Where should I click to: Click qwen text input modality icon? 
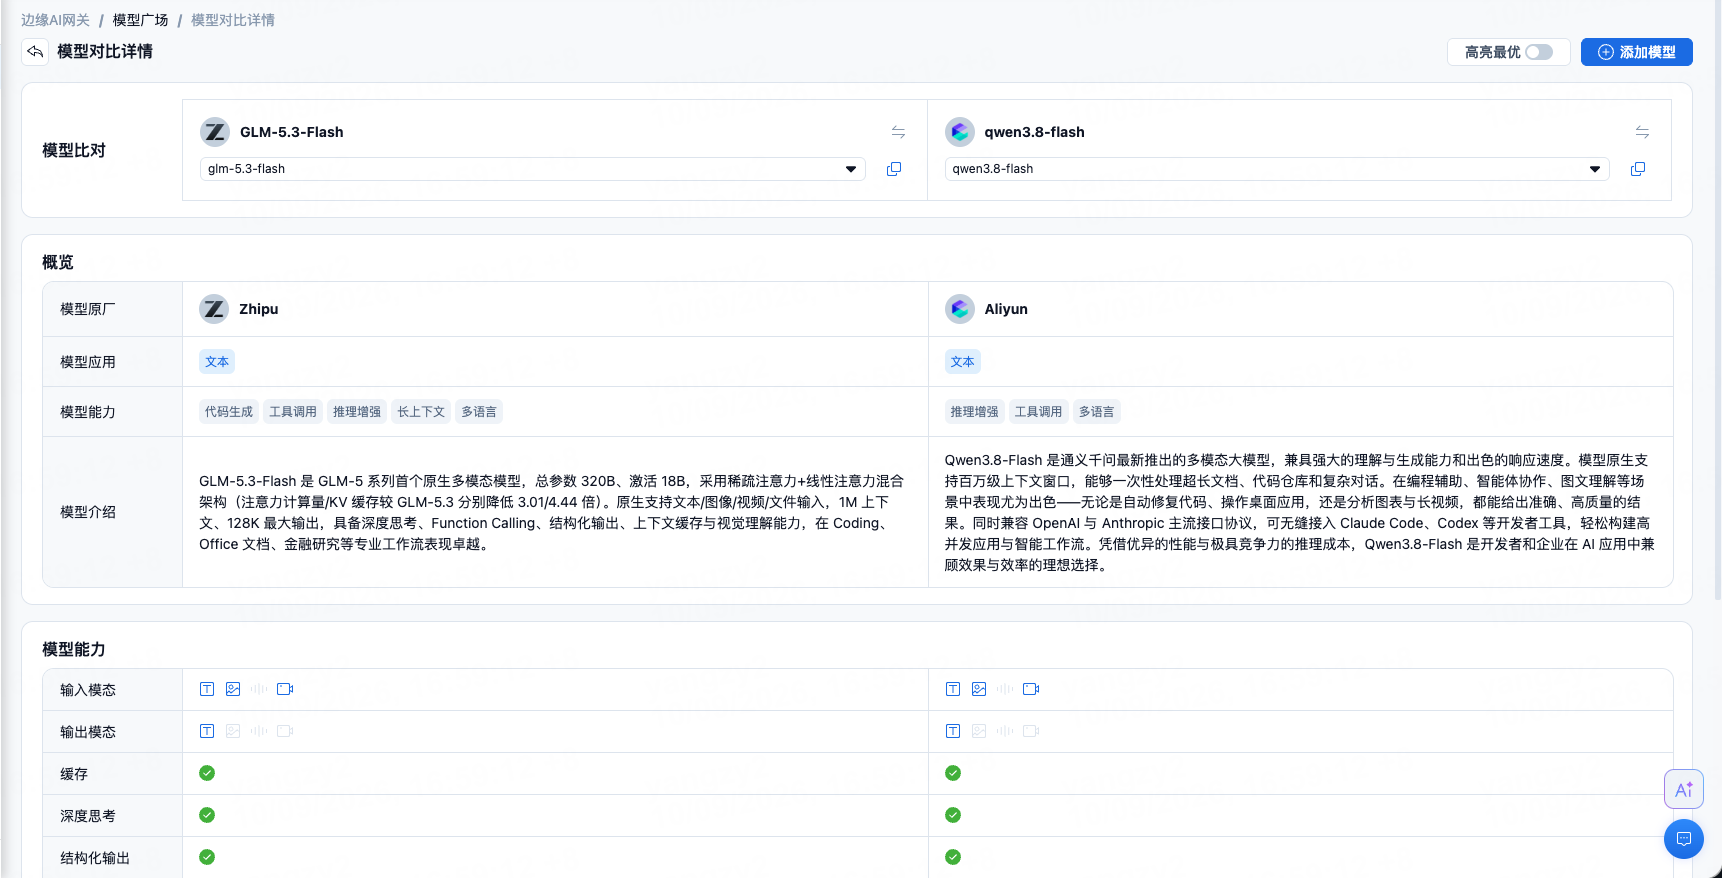[953, 689]
